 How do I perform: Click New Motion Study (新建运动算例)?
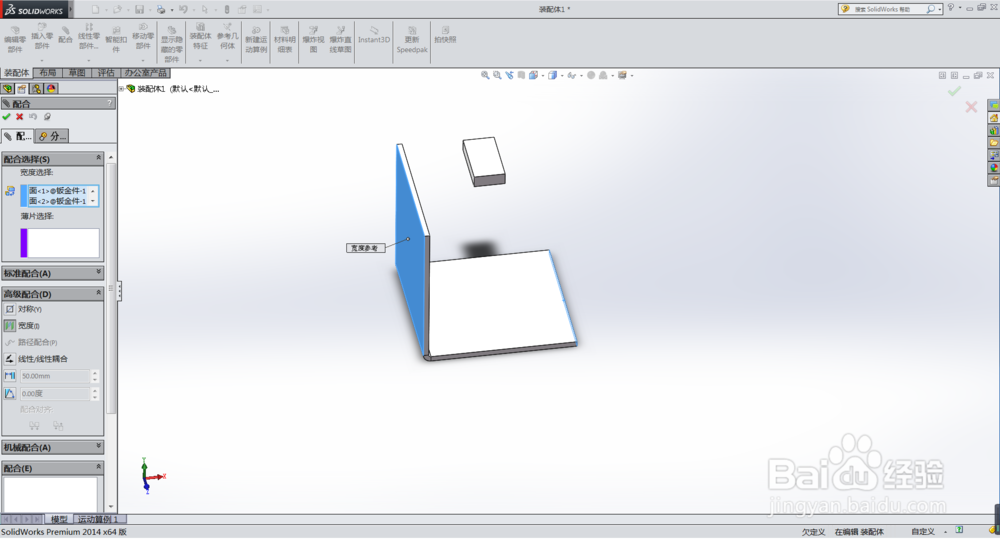256,40
